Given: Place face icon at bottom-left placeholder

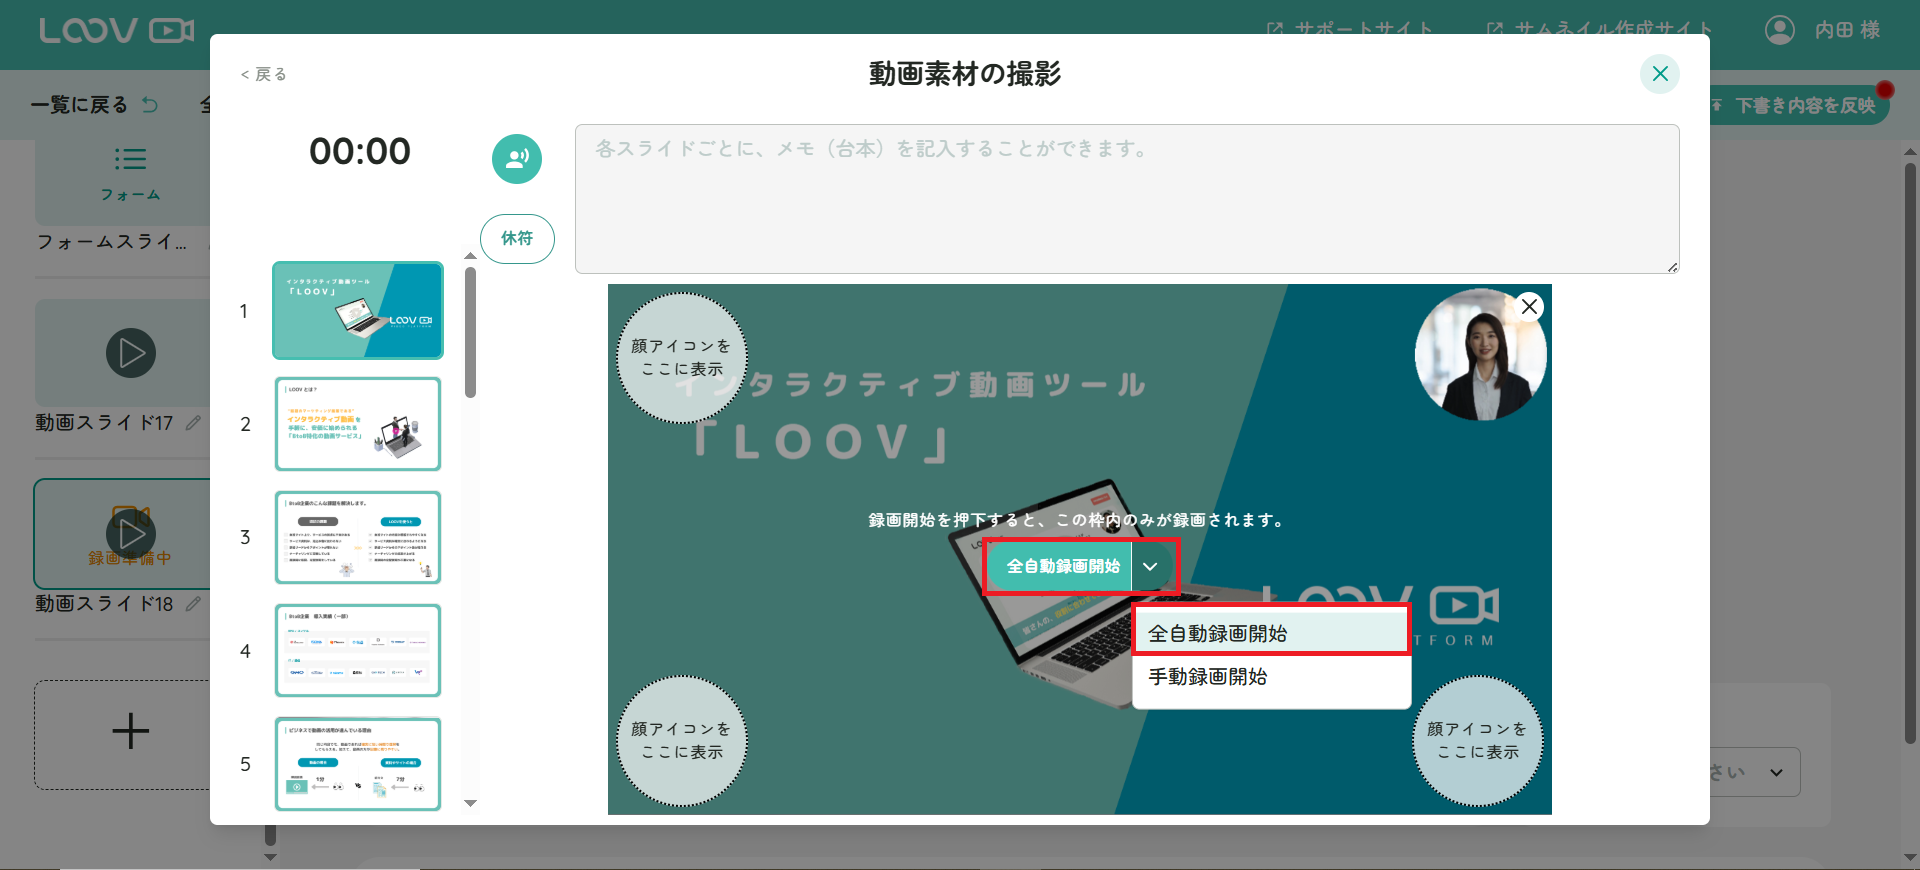Looking at the screenshot, I should (x=682, y=741).
